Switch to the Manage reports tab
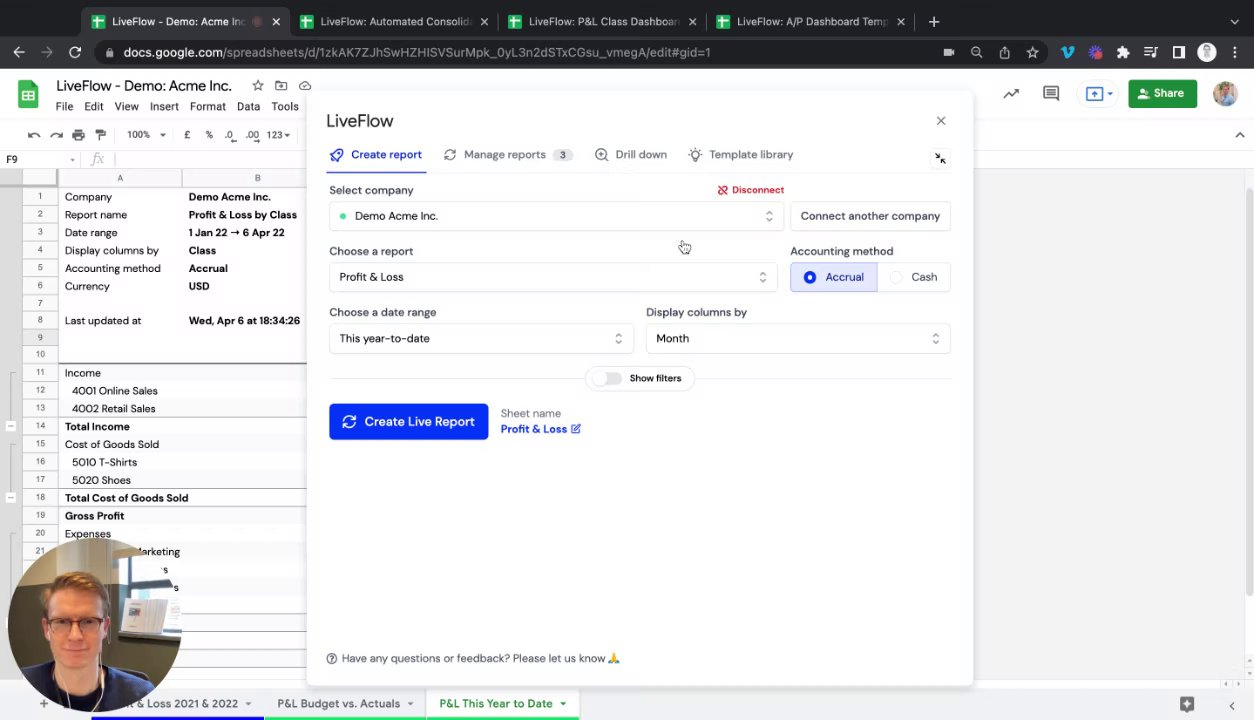This screenshot has width=1254, height=720. click(506, 155)
